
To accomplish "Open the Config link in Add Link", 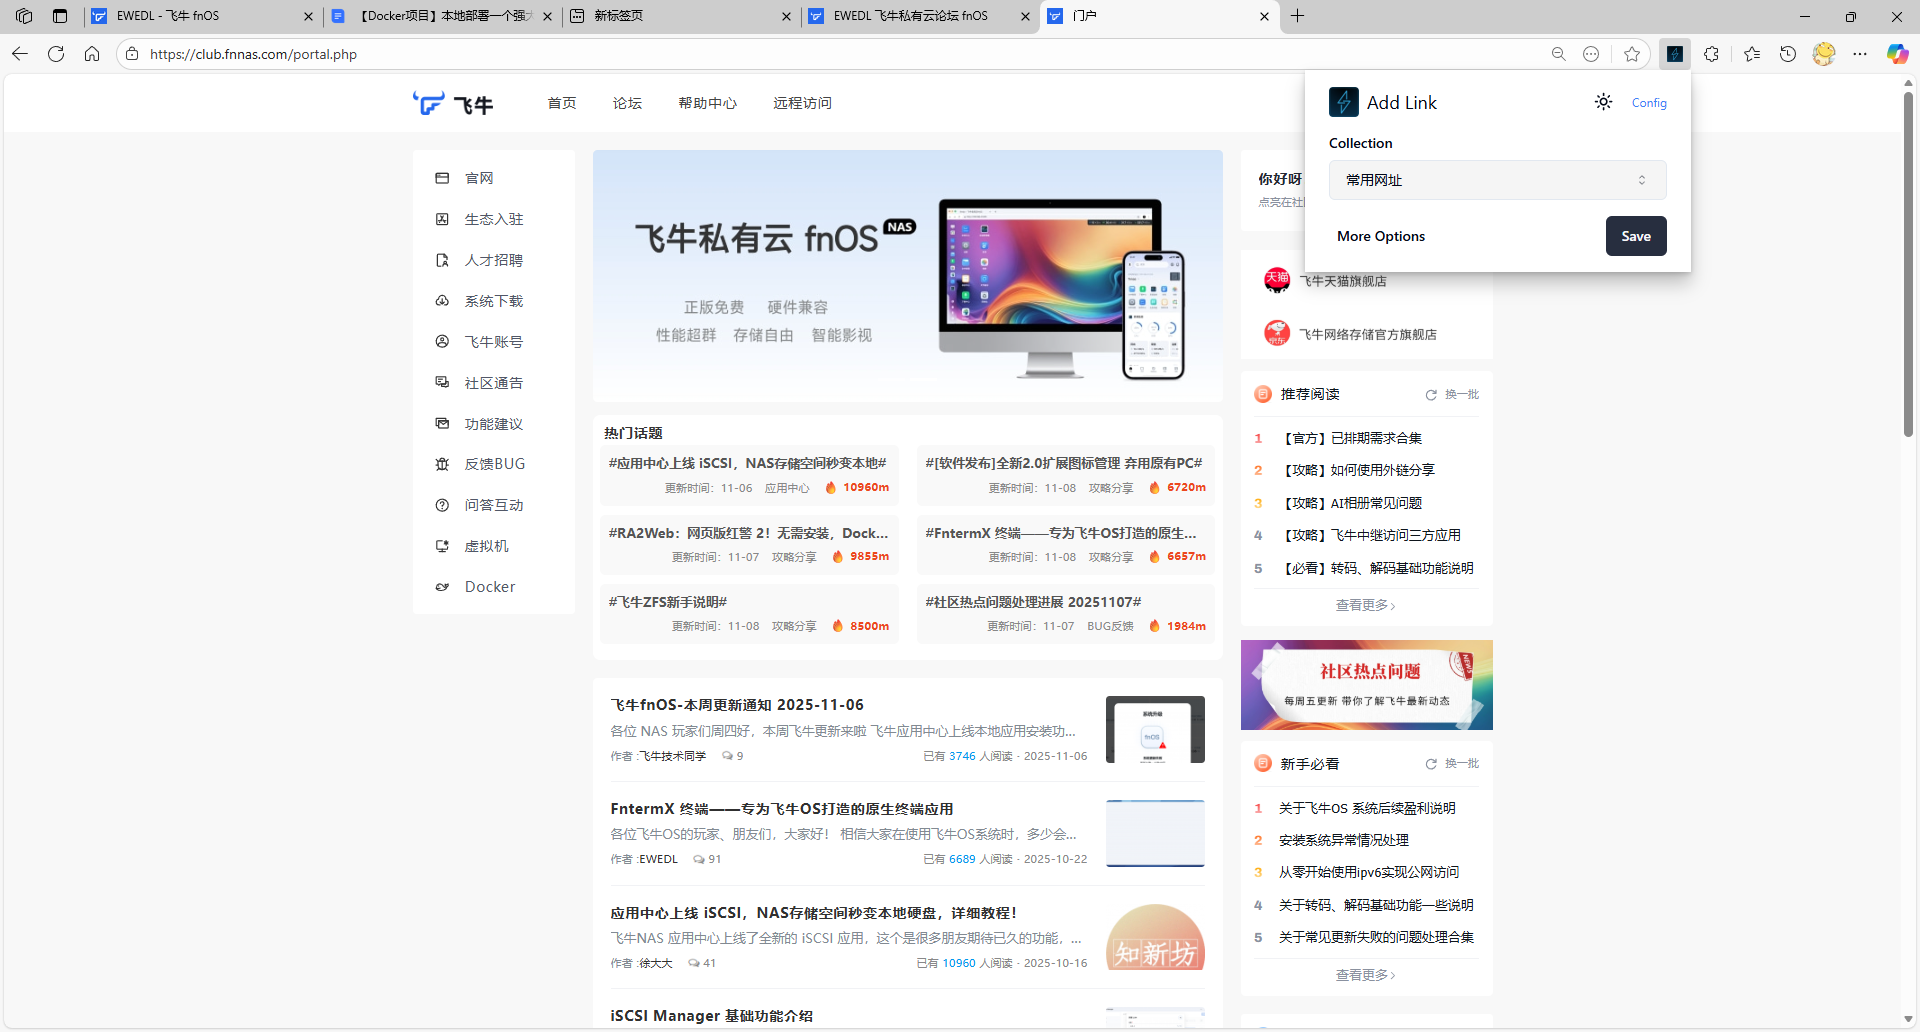I will click(1649, 103).
